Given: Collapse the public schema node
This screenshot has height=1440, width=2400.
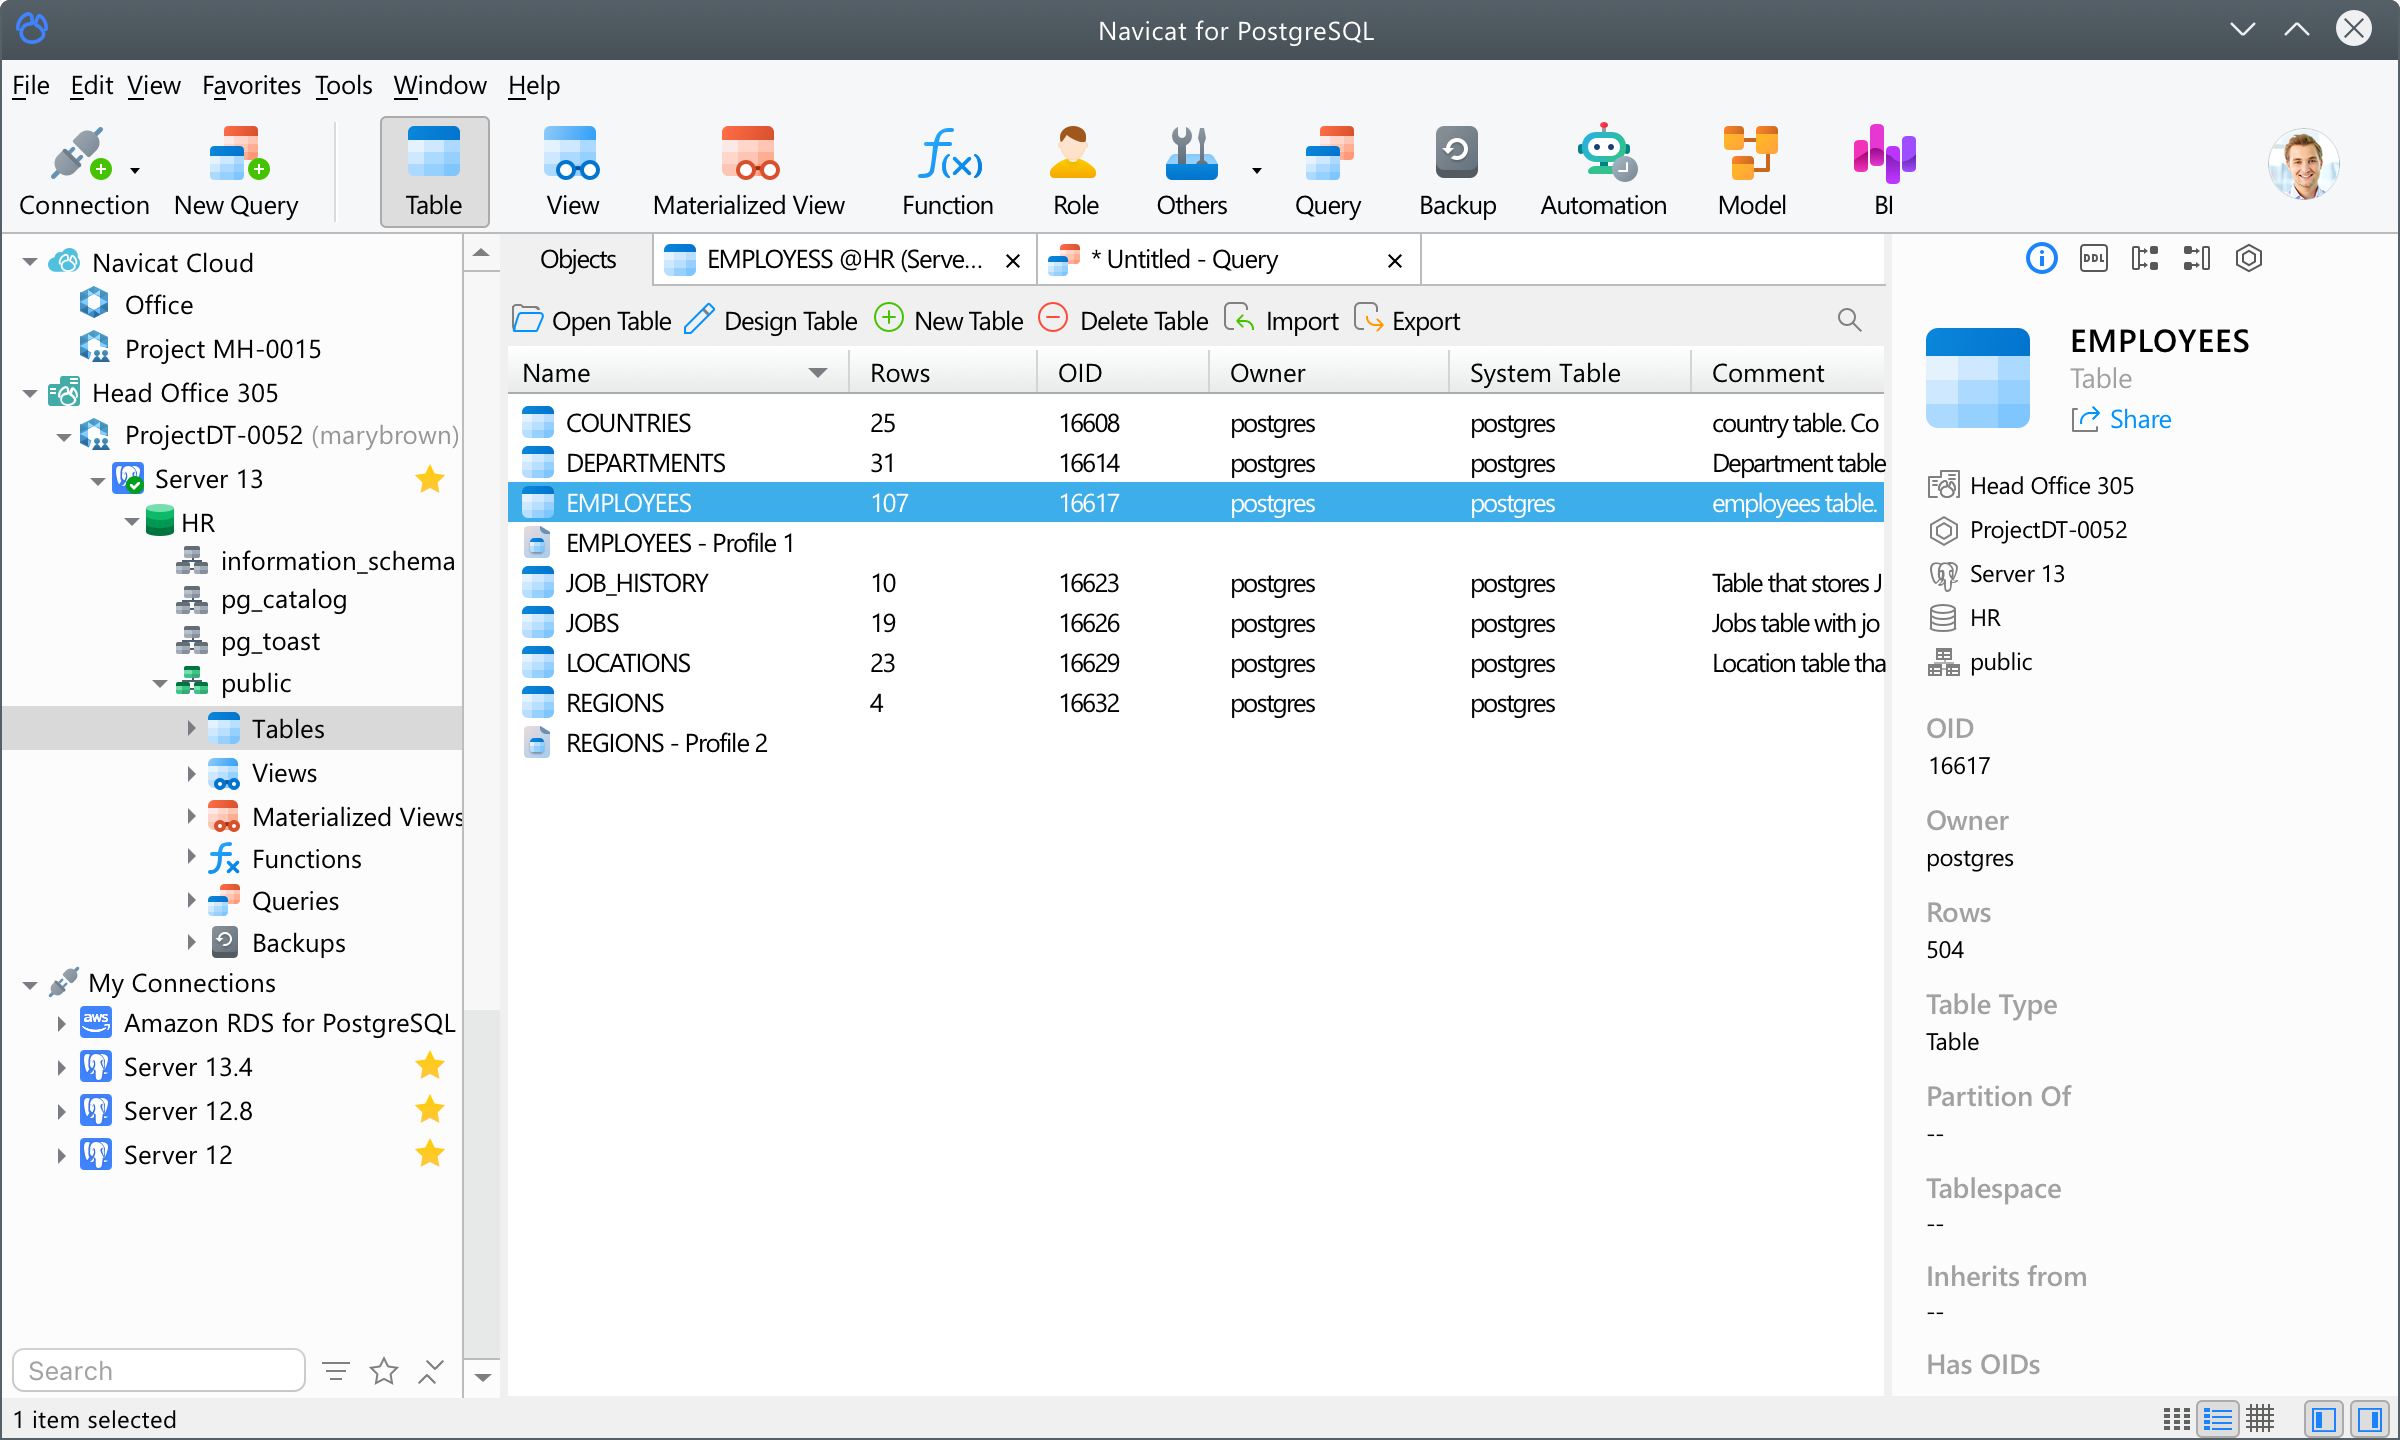Looking at the screenshot, I should [160, 684].
